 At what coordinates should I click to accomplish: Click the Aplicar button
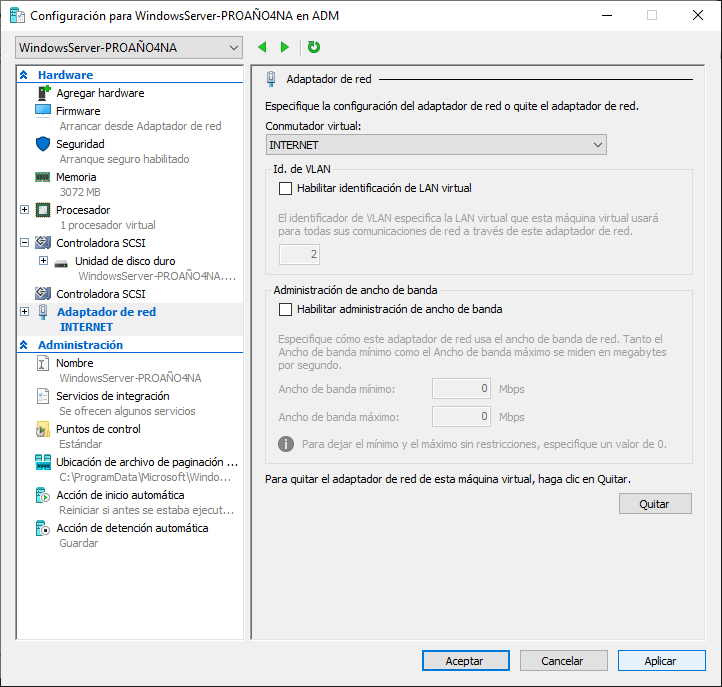point(662,661)
